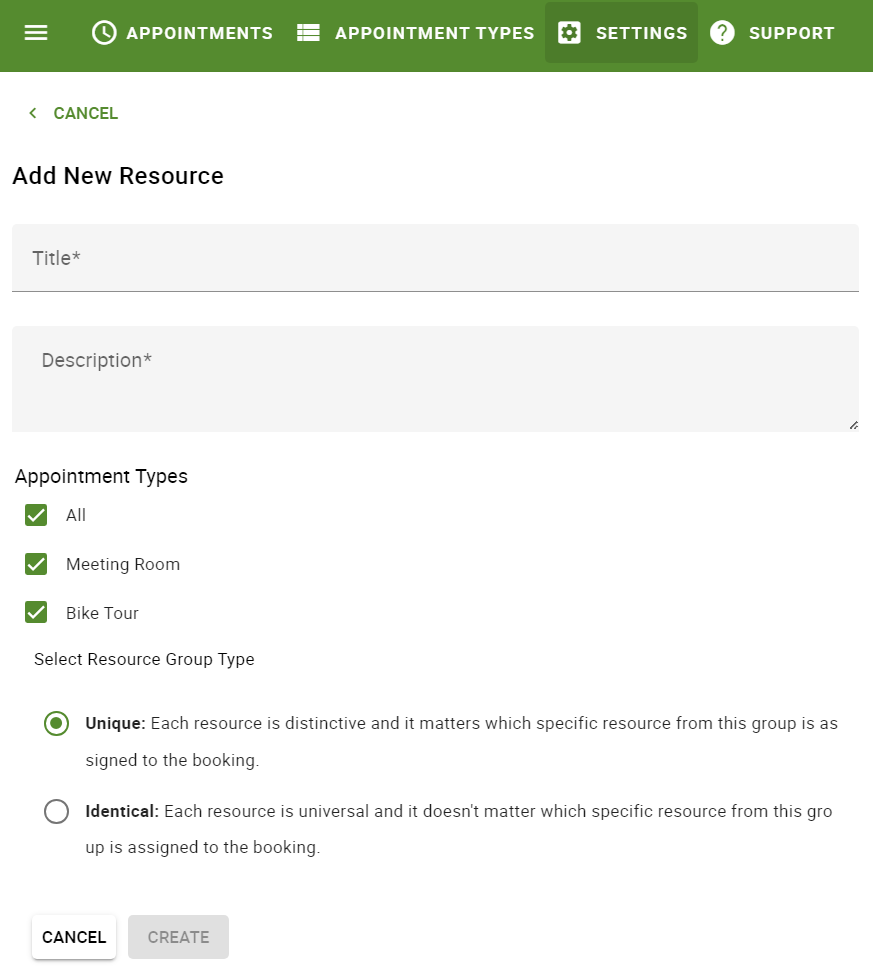
Task: Click the back chevron beside Cancel
Action: point(32,113)
